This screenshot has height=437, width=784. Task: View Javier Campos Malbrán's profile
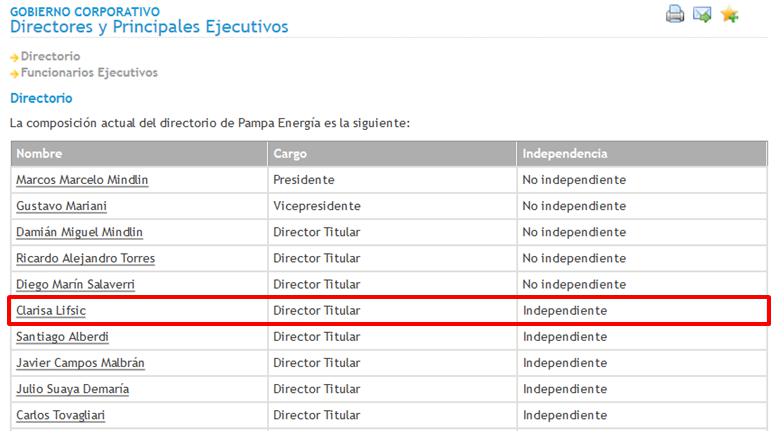(80, 363)
